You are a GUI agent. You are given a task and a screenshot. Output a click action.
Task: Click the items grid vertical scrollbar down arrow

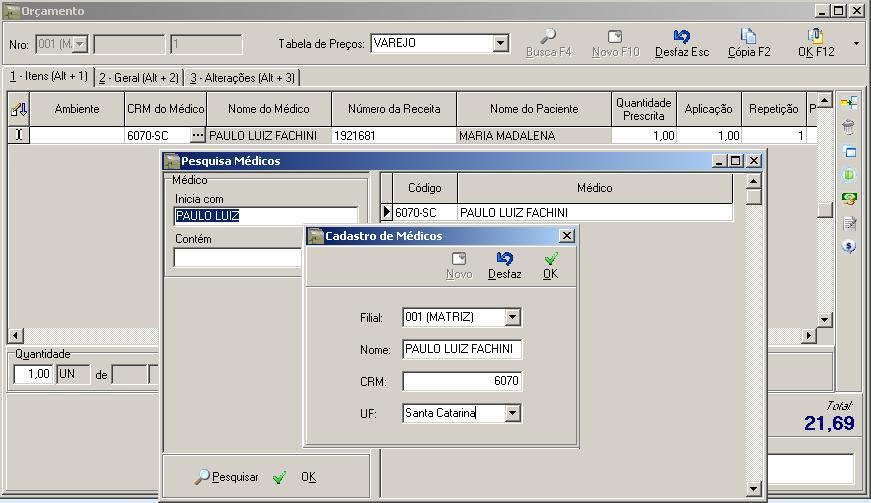pos(824,320)
